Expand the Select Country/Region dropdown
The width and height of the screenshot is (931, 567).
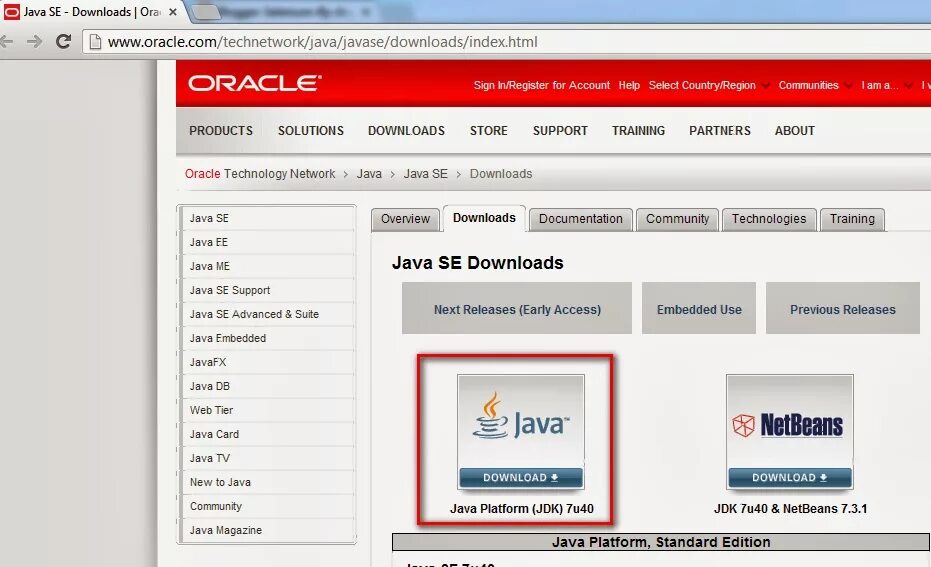(709, 85)
